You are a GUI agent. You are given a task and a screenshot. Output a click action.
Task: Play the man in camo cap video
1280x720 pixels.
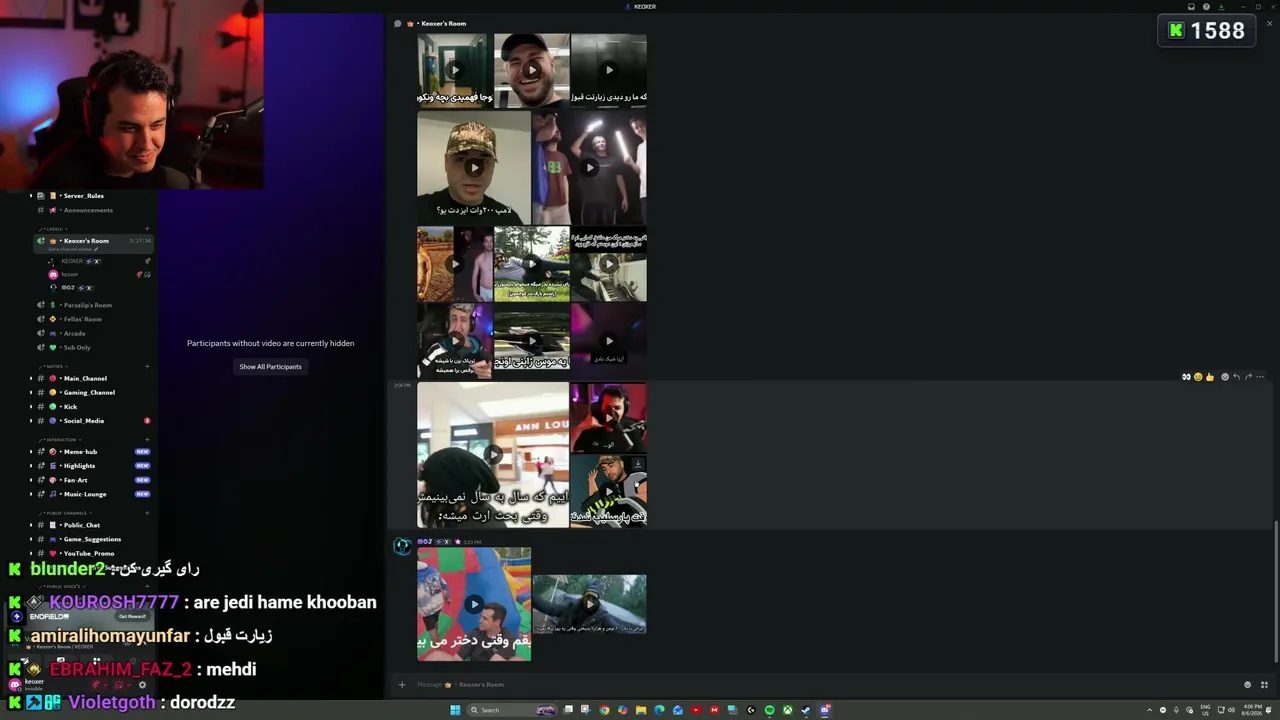474,168
